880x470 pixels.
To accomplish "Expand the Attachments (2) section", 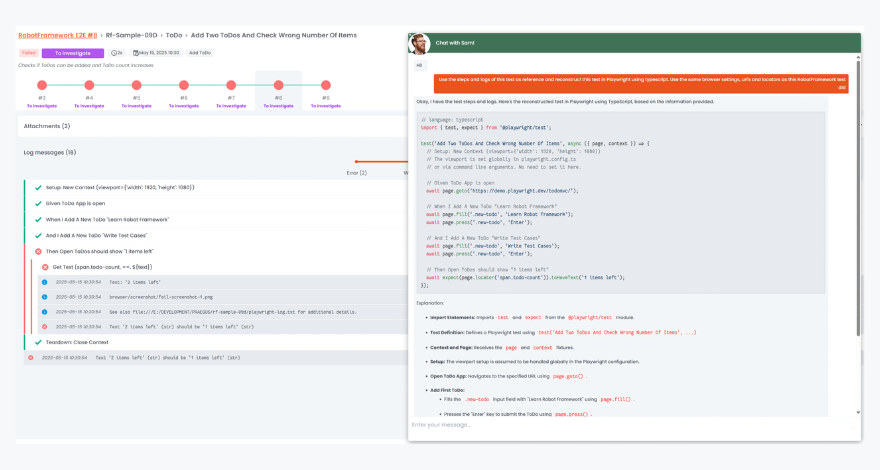I will [x=47, y=126].
